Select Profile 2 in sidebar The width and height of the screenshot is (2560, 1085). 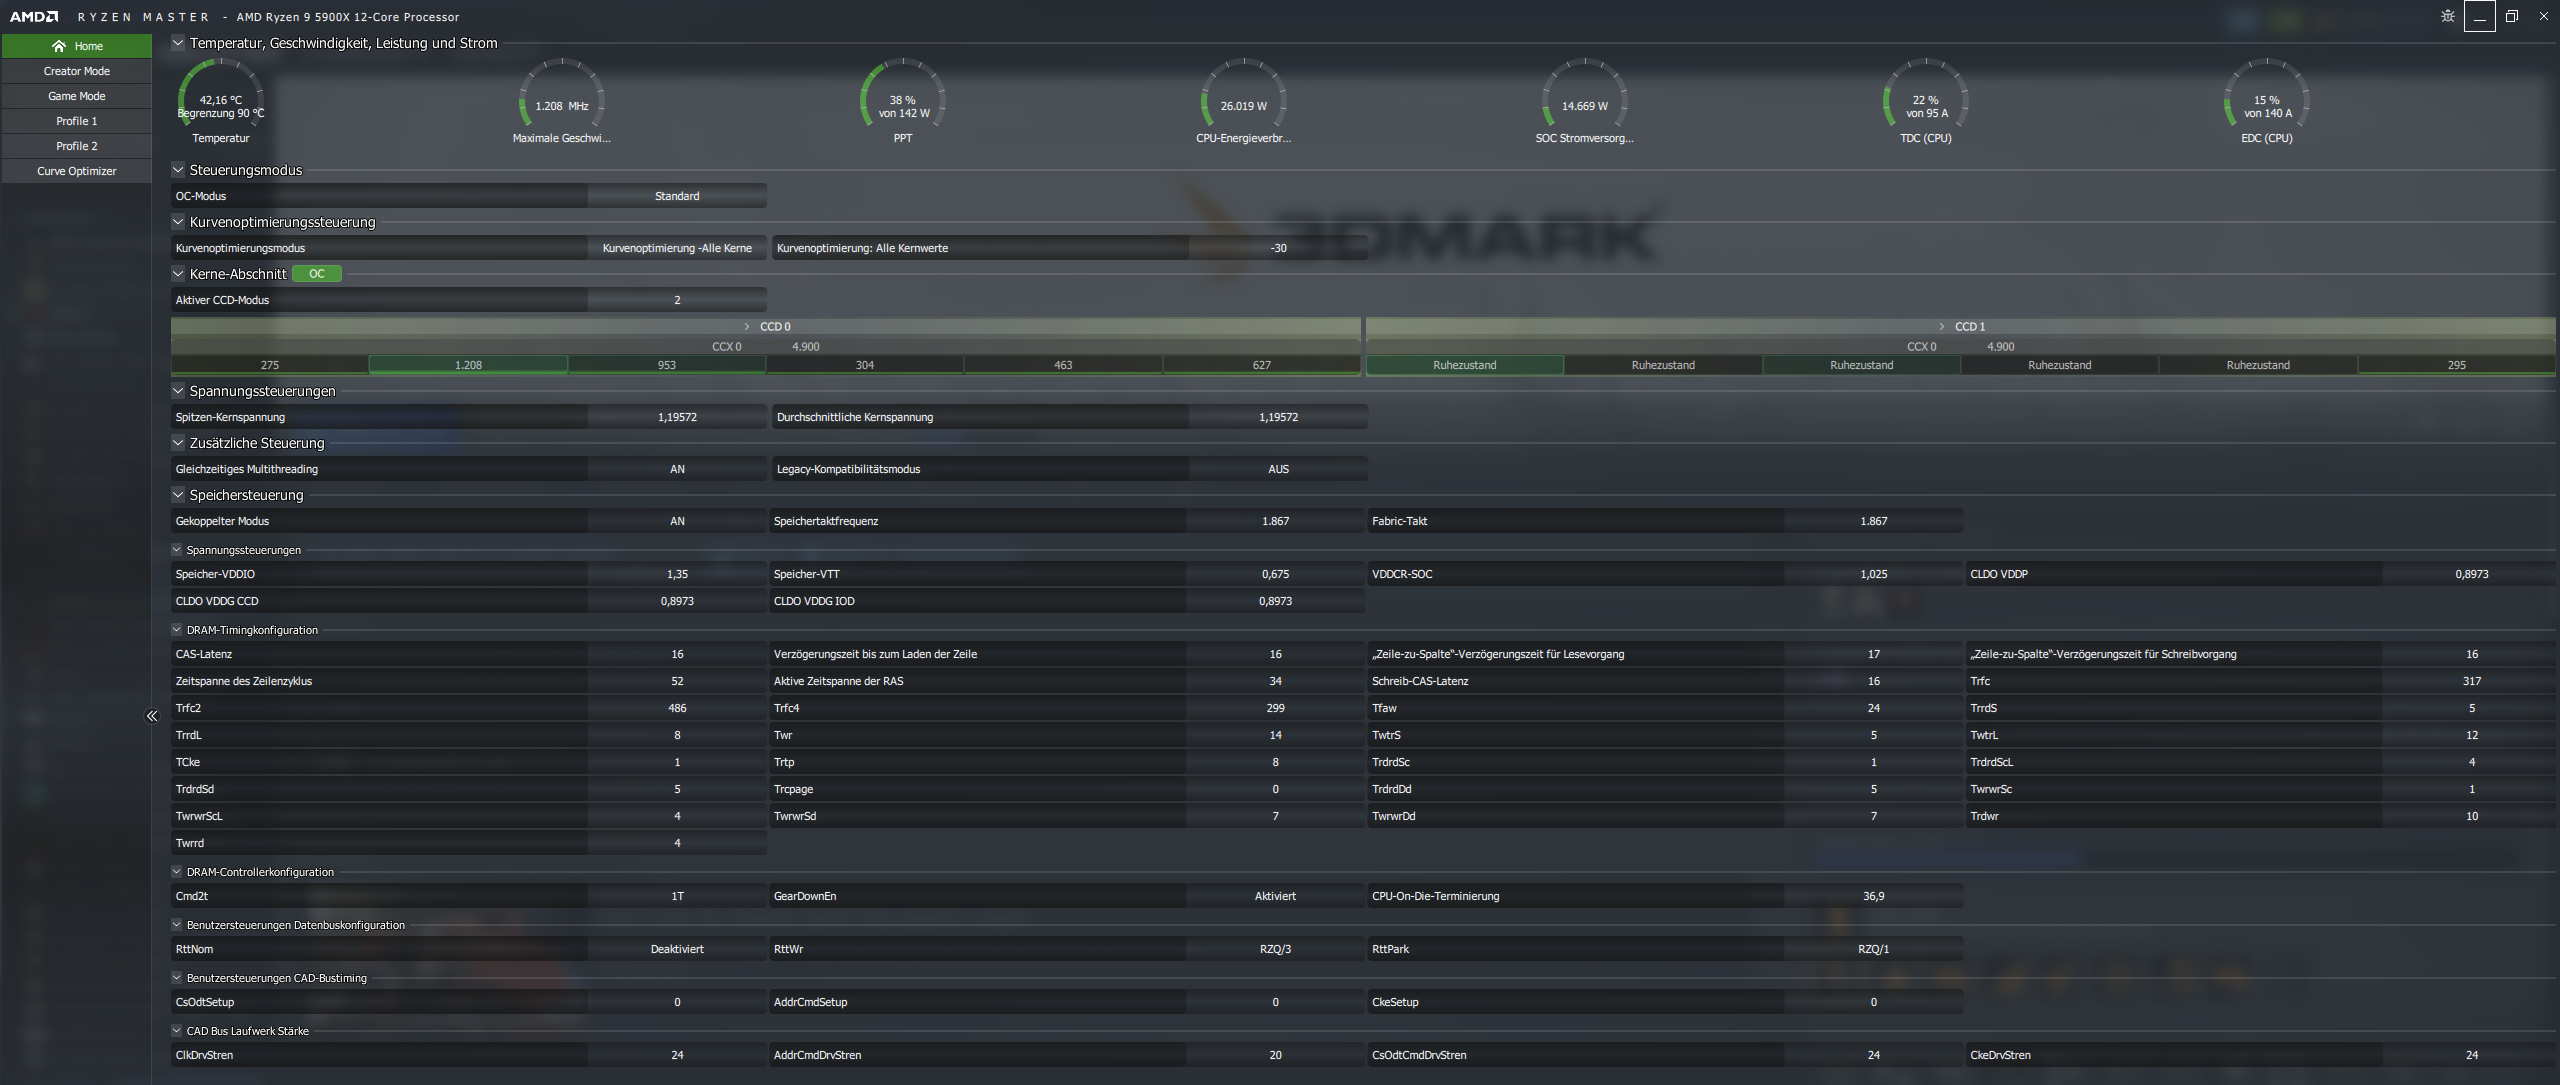pos(77,146)
